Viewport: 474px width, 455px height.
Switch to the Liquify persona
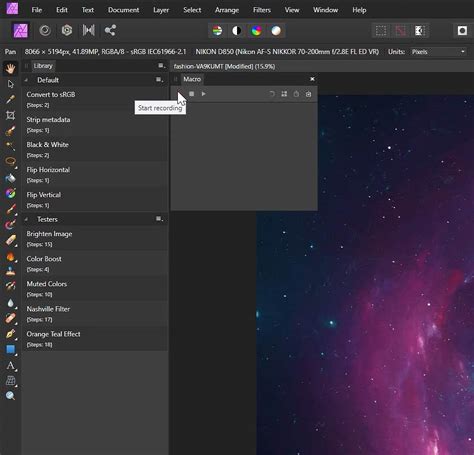(45, 31)
